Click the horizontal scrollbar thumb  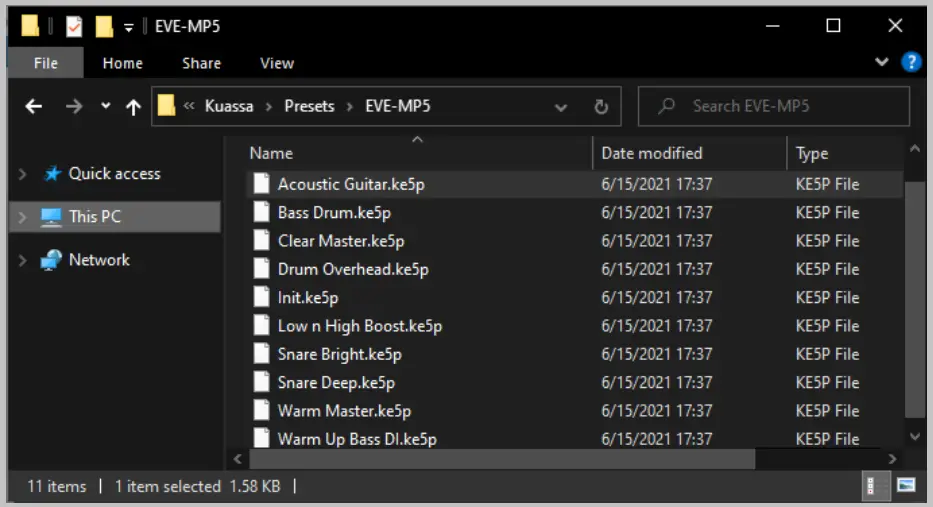[x=502, y=459]
